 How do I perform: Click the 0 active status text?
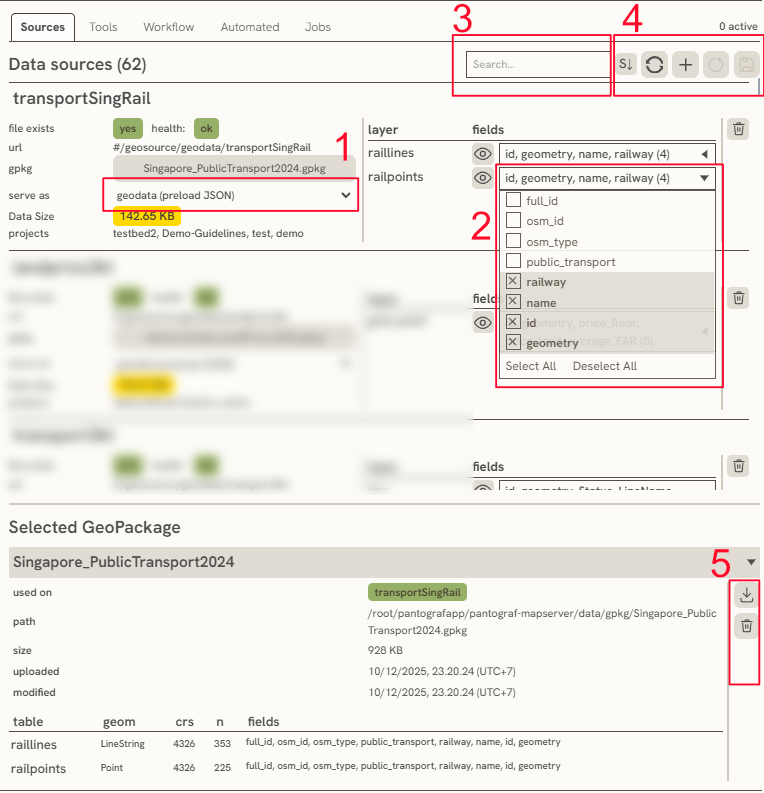[x=738, y=26]
